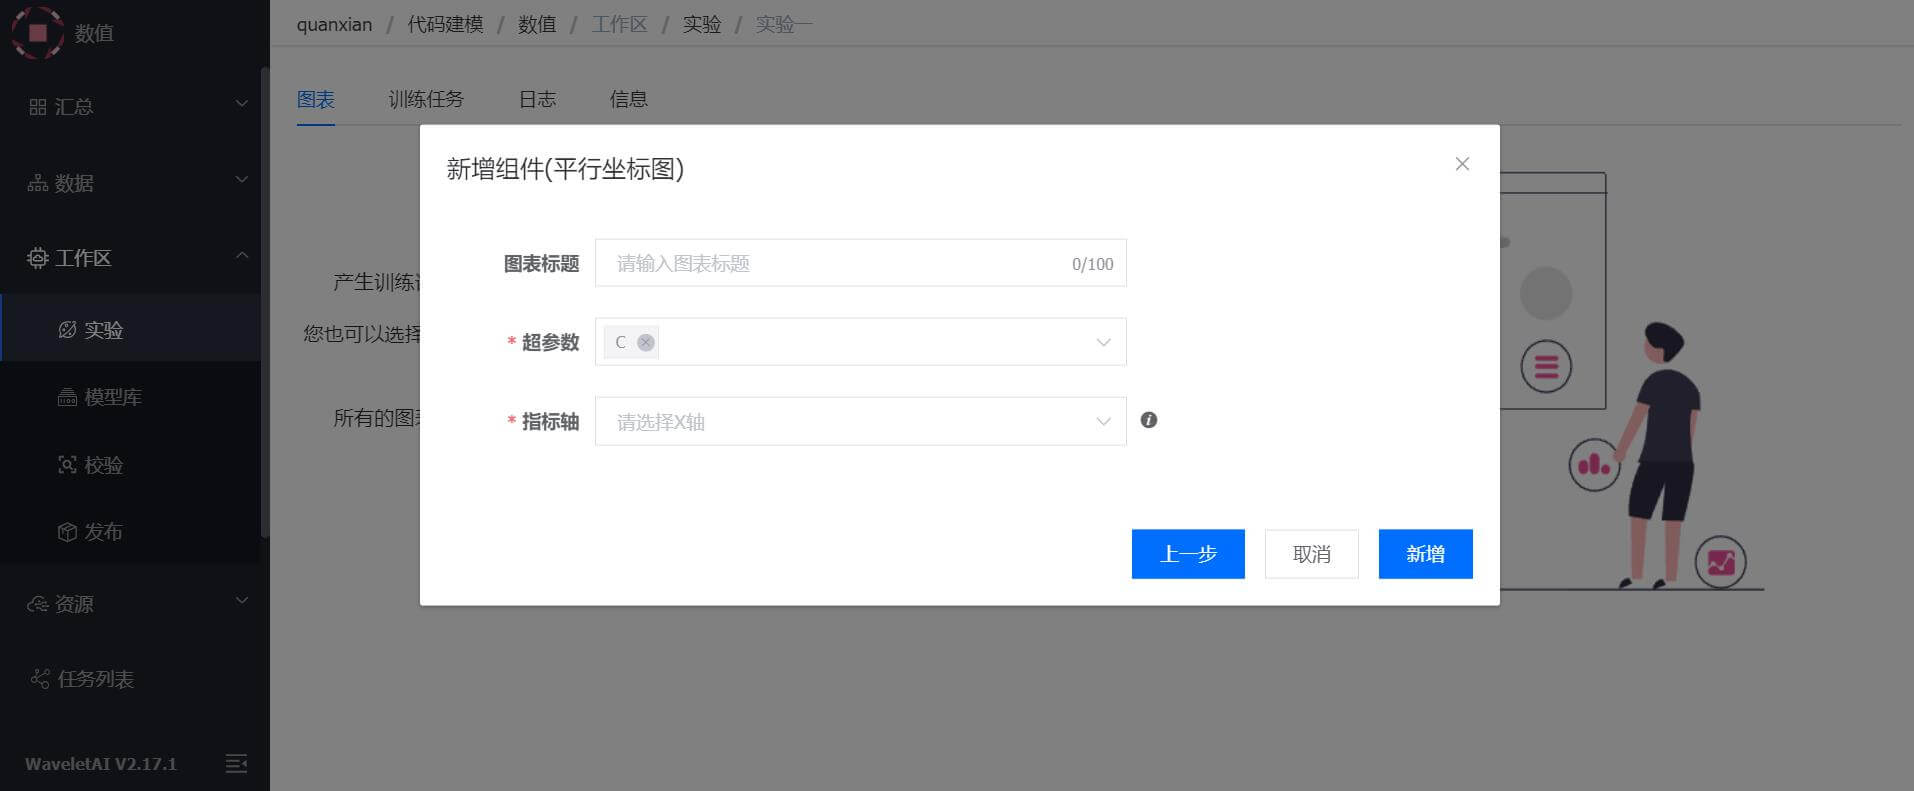Expand the 数据 menu chevron
Image resolution: width=1914 pixels, height=791 pixels.
pyautogui.click(x=241, y=179)
